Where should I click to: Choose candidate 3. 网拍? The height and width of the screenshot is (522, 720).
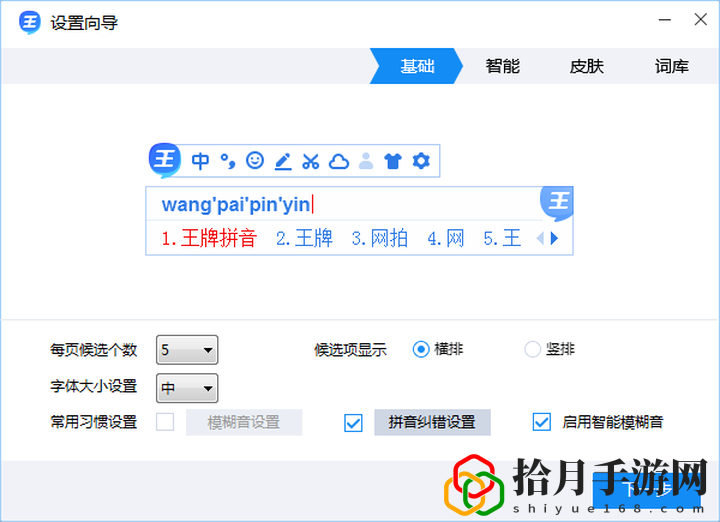380,238
